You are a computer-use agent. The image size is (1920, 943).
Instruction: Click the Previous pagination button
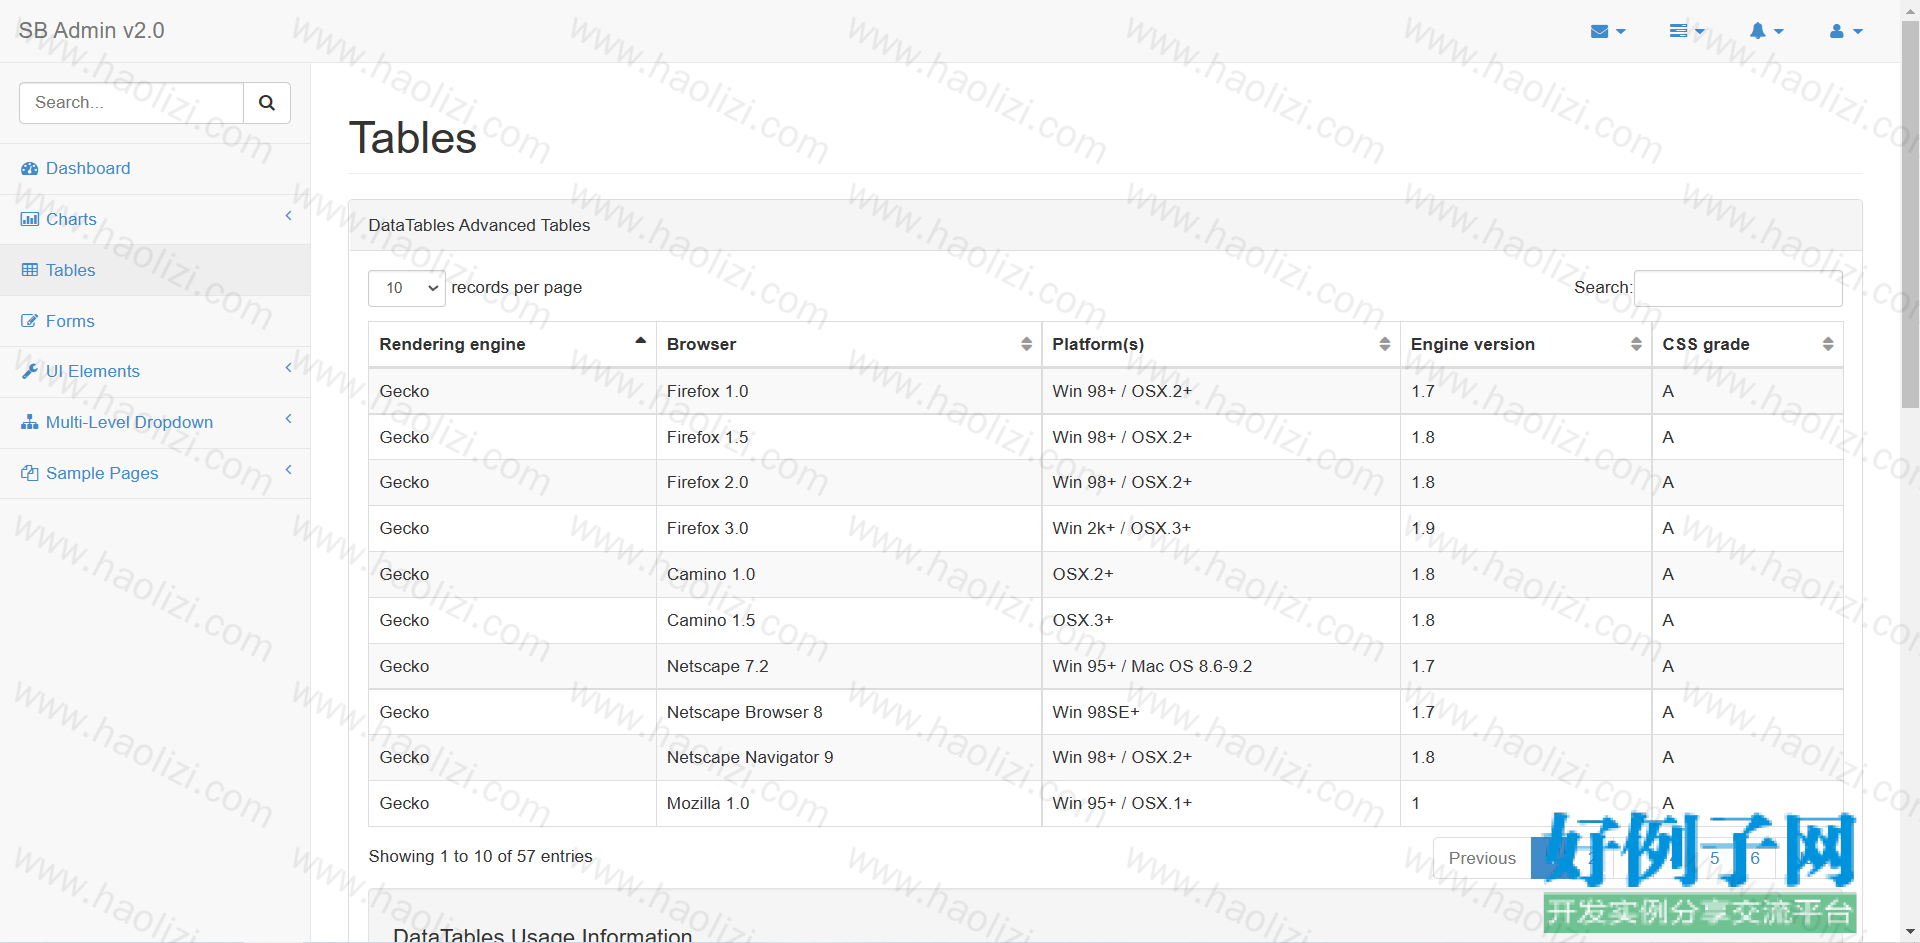point(1482,858)
